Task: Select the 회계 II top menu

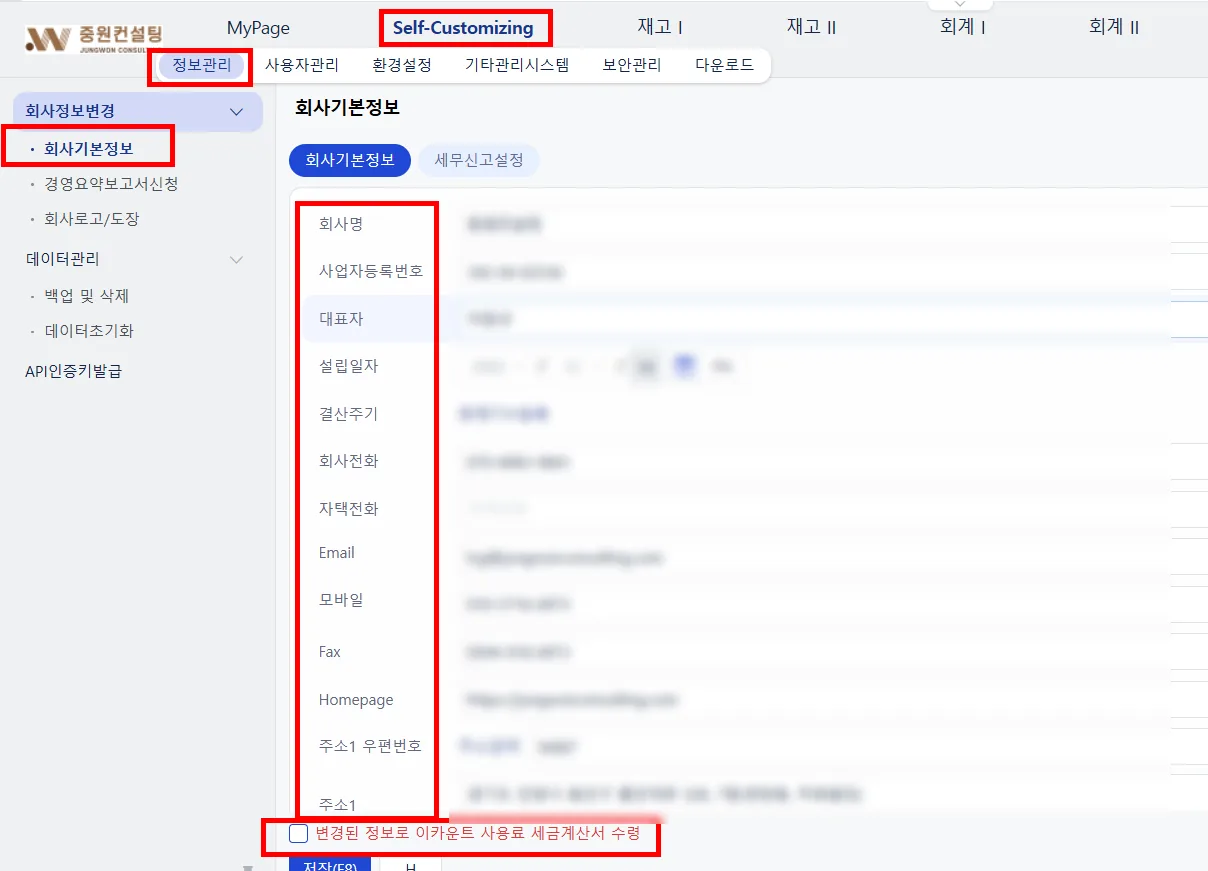Action: pyautogui.click(x=1114, y=27)
